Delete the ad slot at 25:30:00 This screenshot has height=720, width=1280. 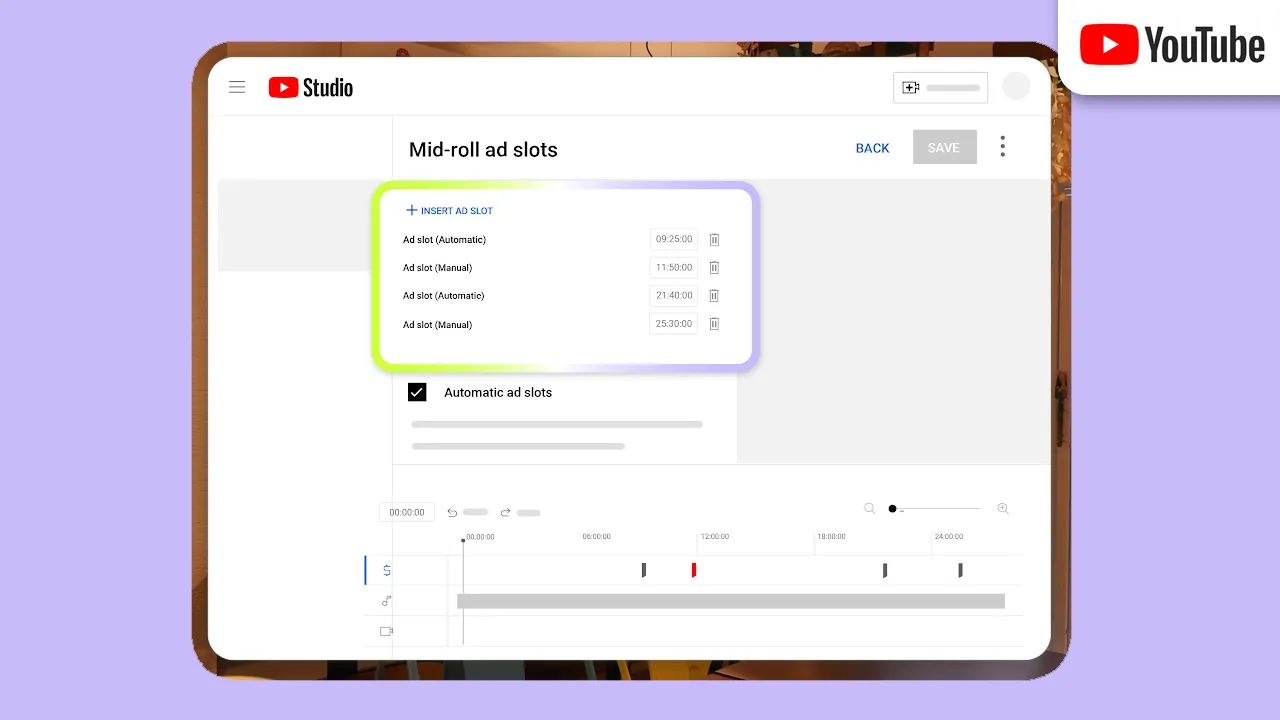pos(714,324)
